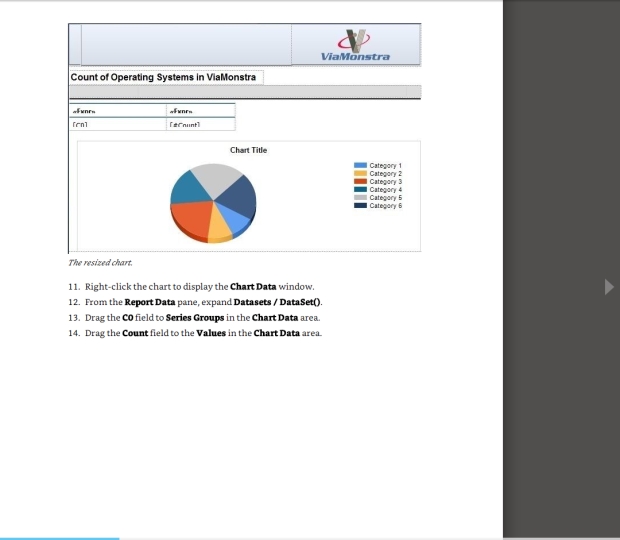This screenshot has height=540, width=620.
Task: Click the ViaMonstra logo
Action: (356, 46)
